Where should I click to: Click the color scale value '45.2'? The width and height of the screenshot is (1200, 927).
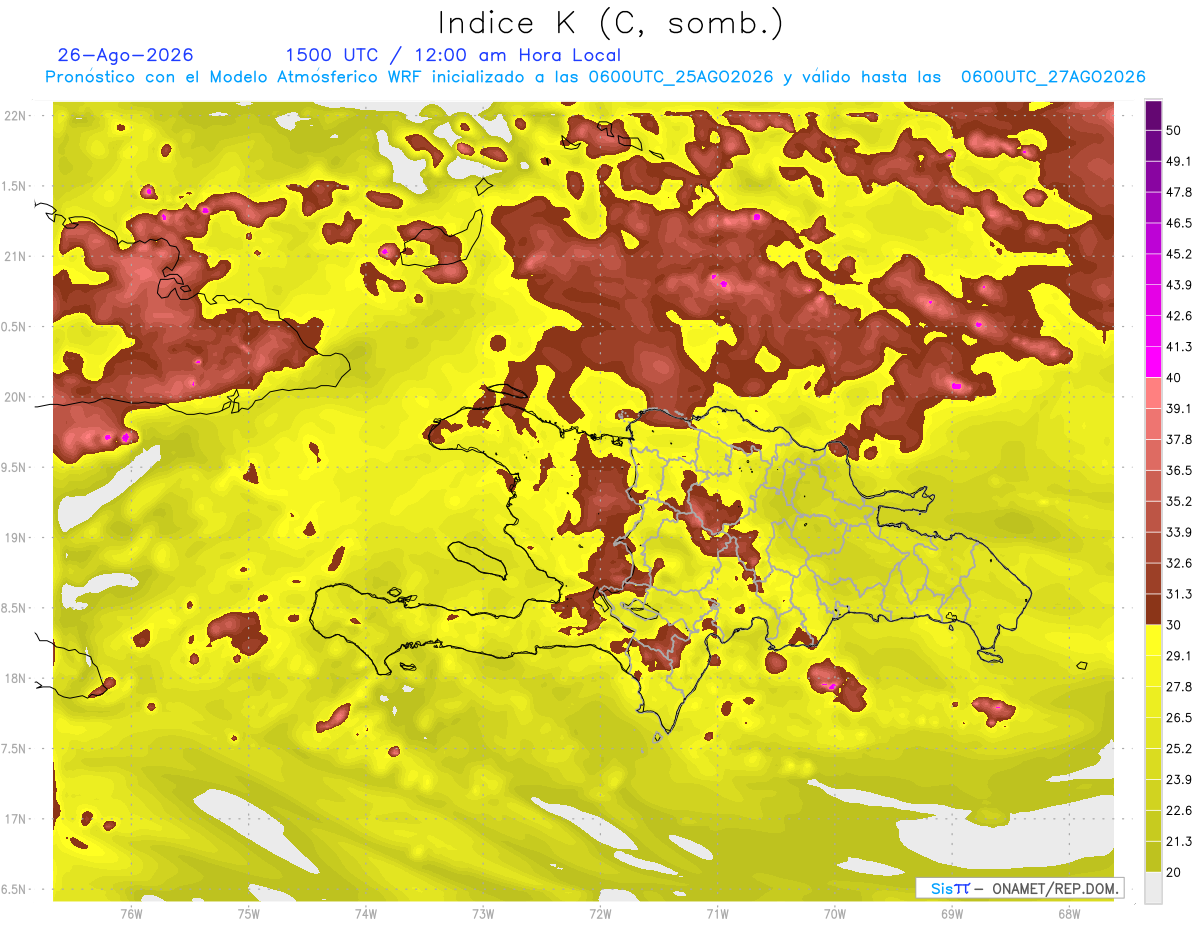point(1178,254)
